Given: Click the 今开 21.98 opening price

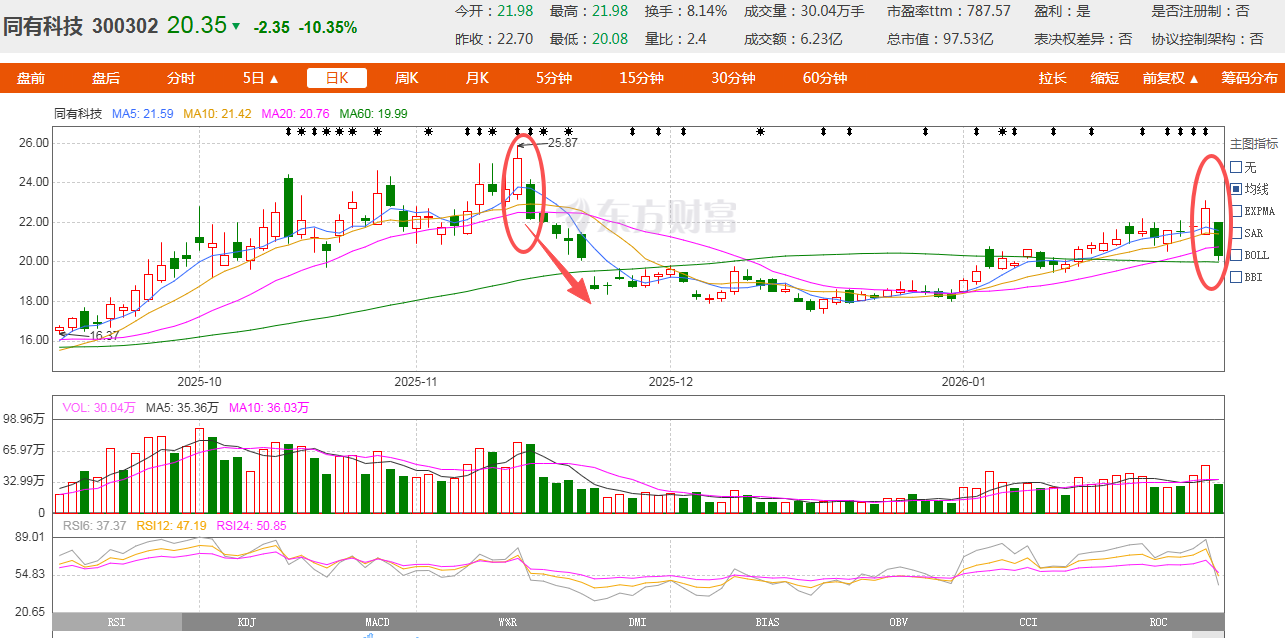Looking at the screenshot, I should tap(494, 11).
